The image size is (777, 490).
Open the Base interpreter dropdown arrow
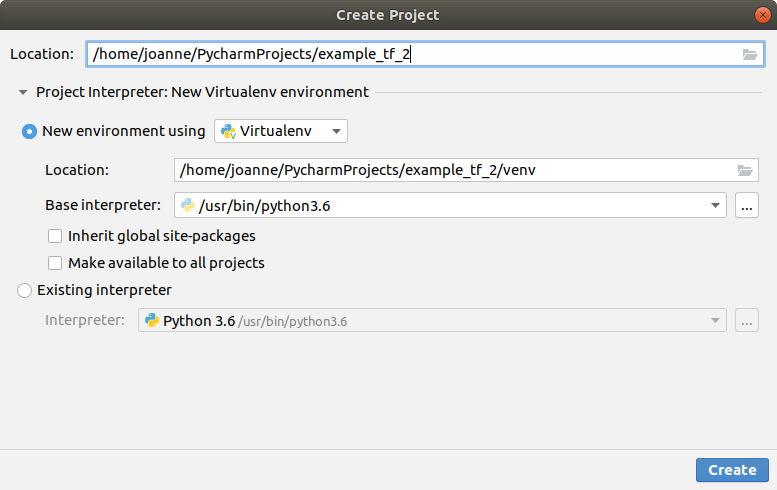pos(715,205)
